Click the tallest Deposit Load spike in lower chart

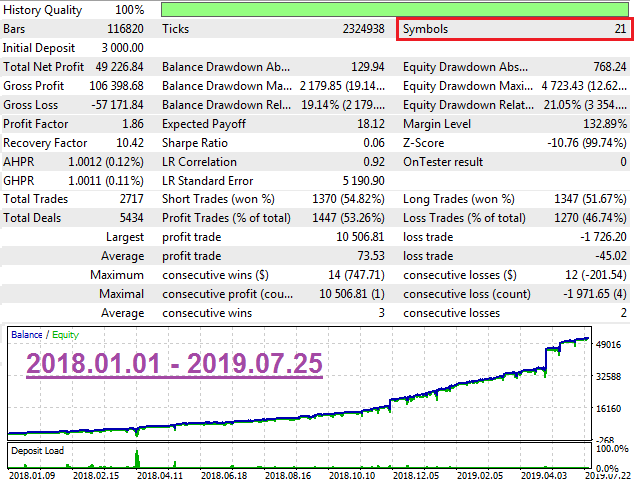tap(135, 457)
